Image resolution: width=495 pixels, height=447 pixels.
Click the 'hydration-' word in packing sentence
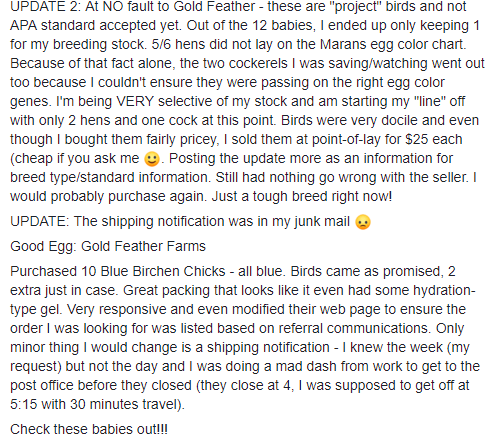(x=444, y=290)
